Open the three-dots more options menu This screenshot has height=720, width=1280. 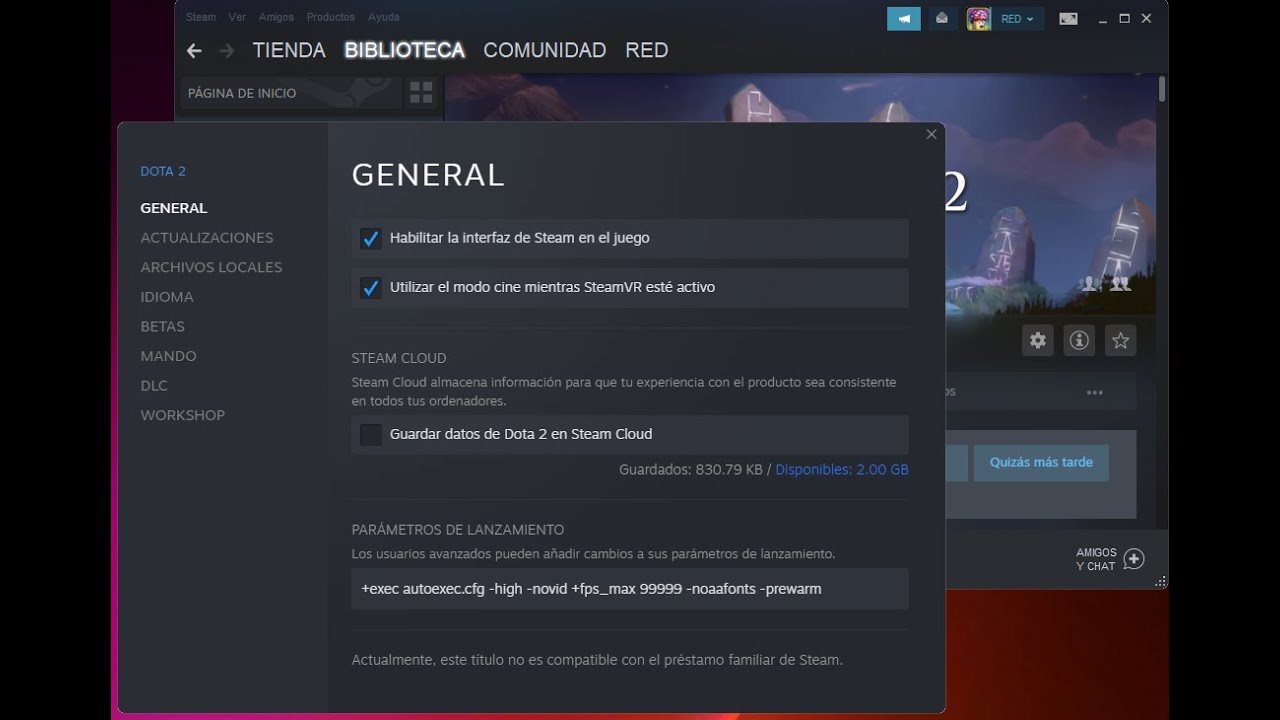1095,392
